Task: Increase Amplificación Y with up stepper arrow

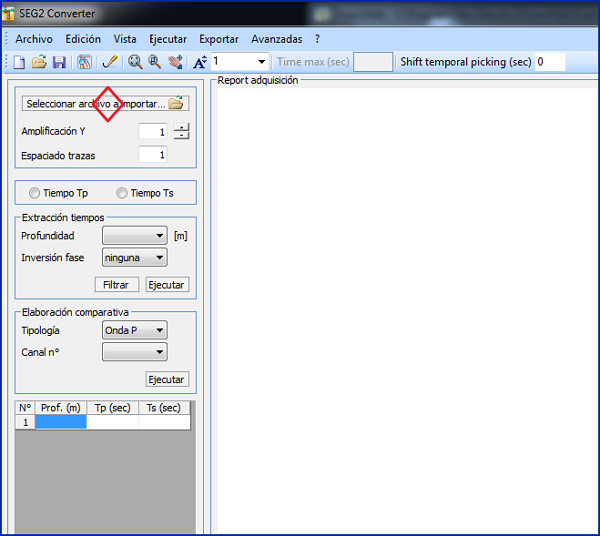Action: tap(181, 127)
